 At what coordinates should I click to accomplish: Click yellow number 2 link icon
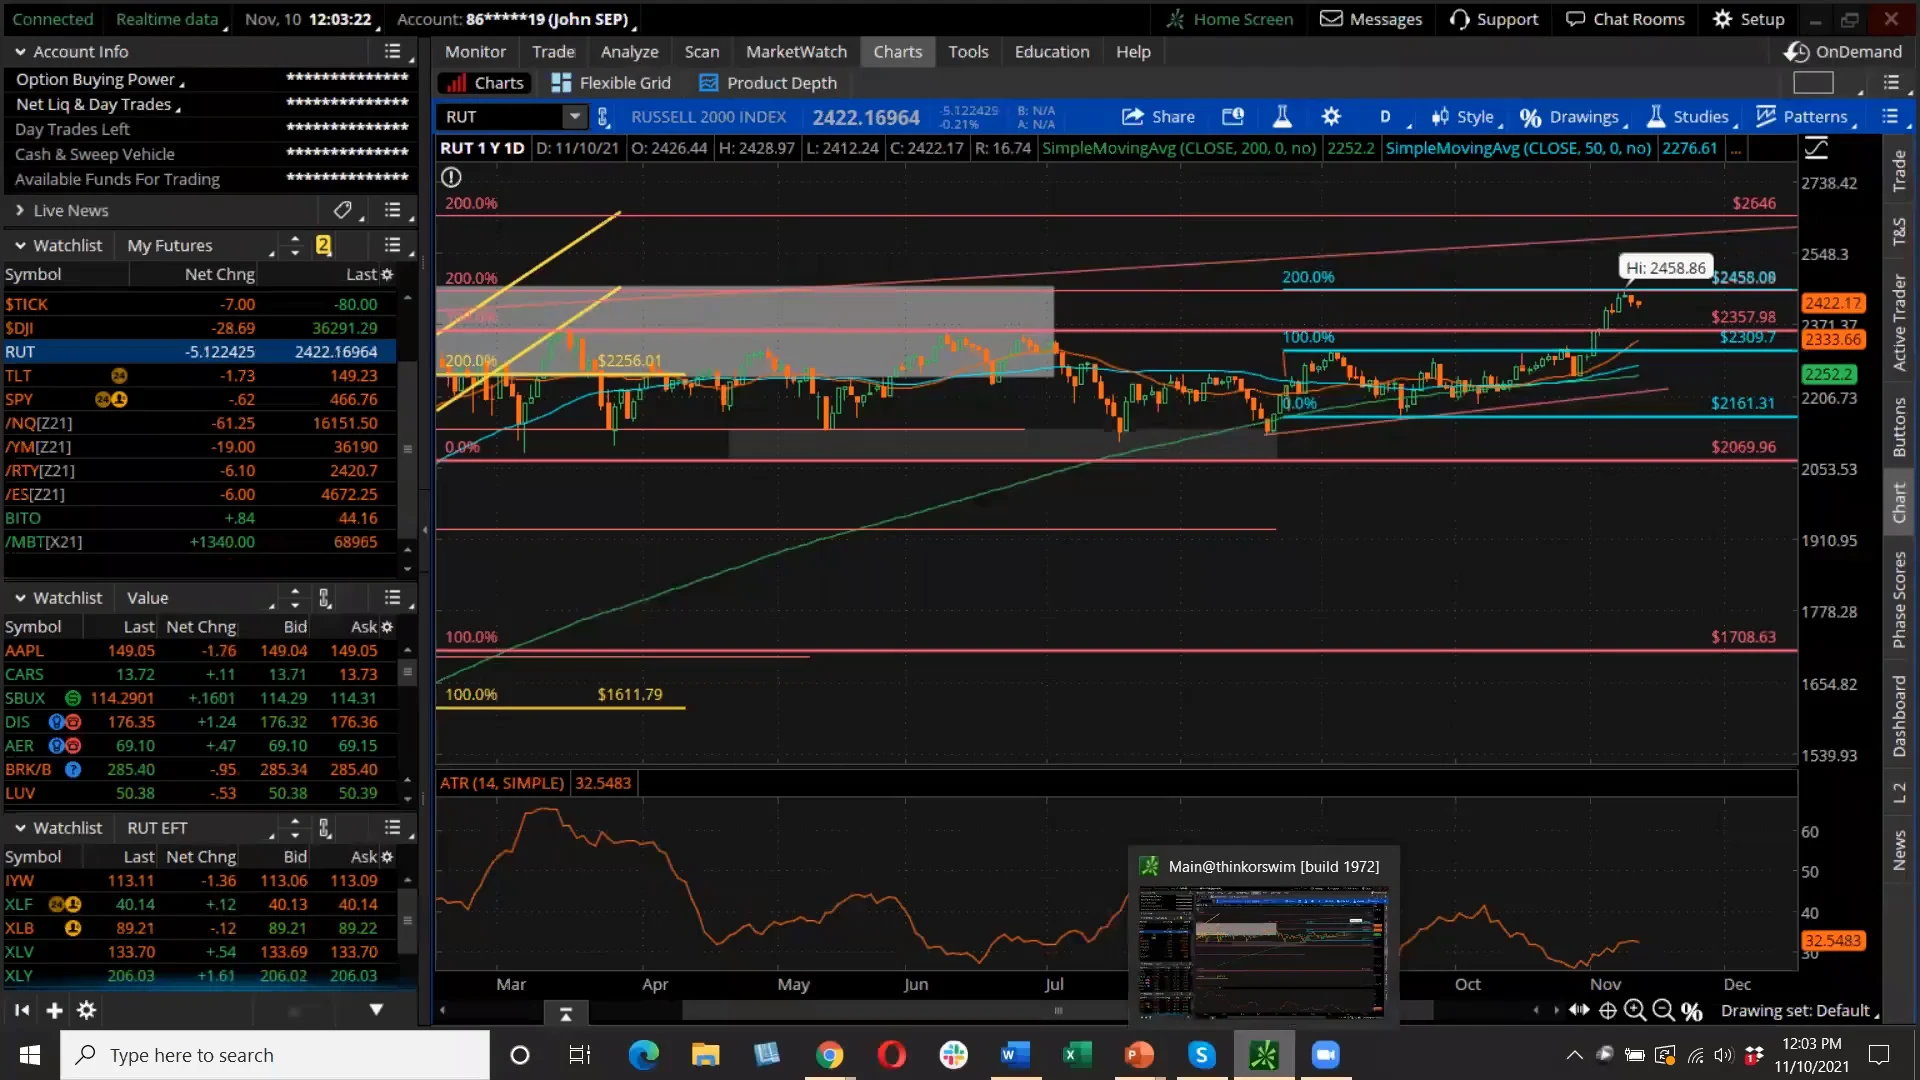[x=323, y=245]
